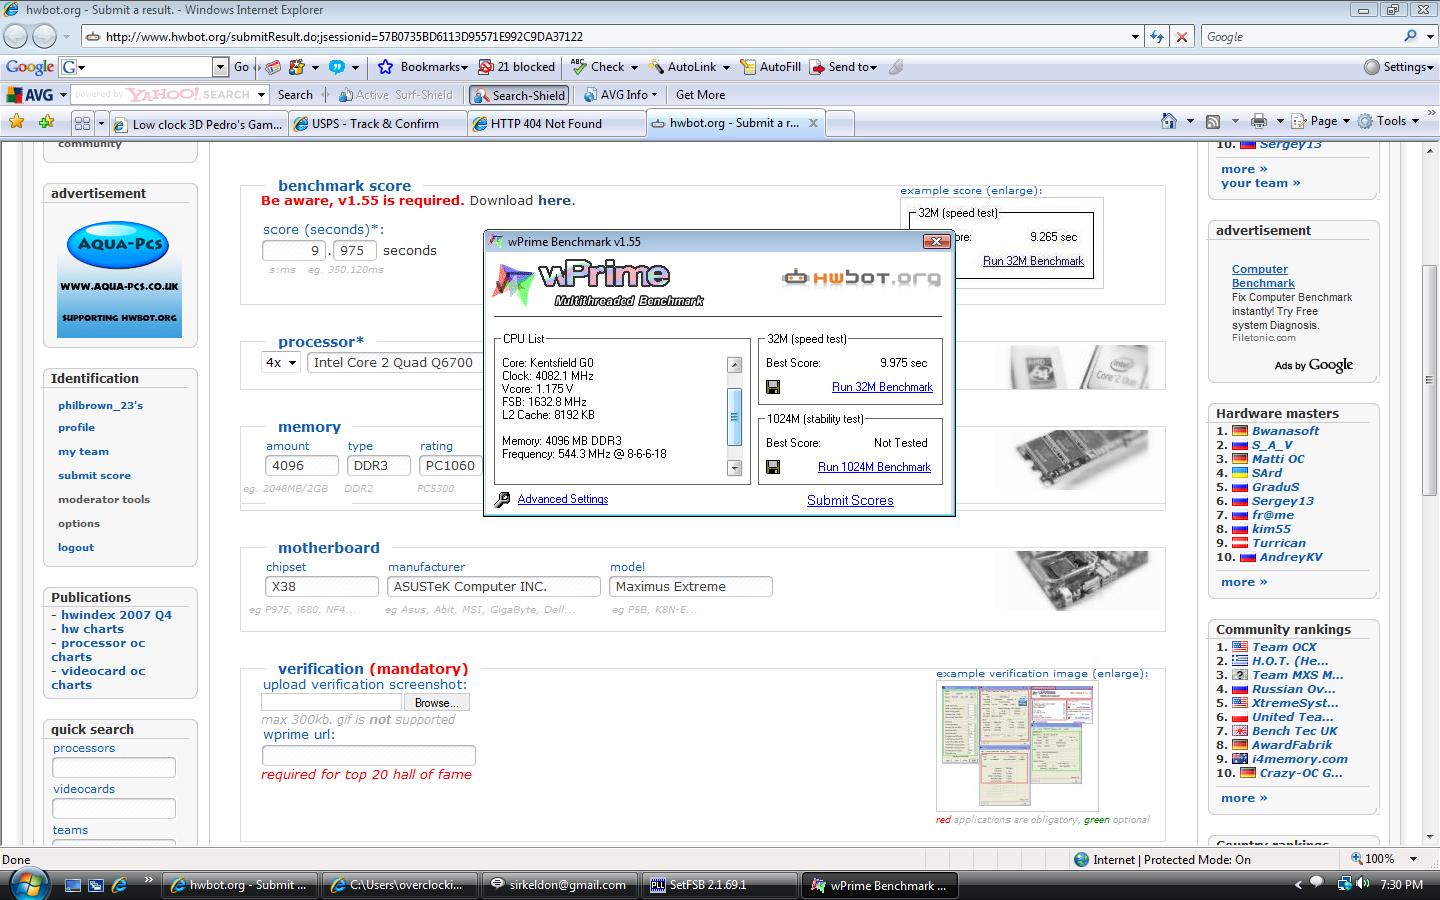The height and width of the screenshot is (900, 1440).
Task: Open Advanced Settings in wPrime
Action: [x=562, y=499]
